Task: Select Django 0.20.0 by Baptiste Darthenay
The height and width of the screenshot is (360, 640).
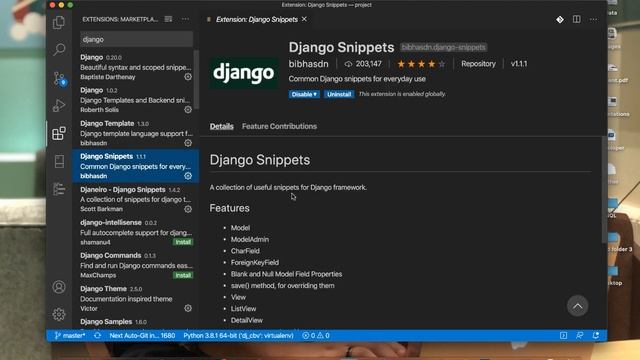Action: click(x=136, y=67)
